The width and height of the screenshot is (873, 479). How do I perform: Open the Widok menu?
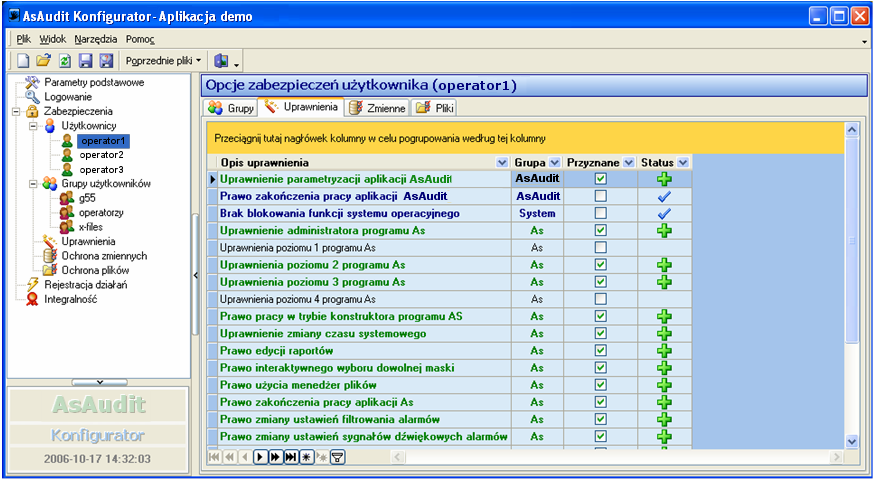tap(53, 39)
